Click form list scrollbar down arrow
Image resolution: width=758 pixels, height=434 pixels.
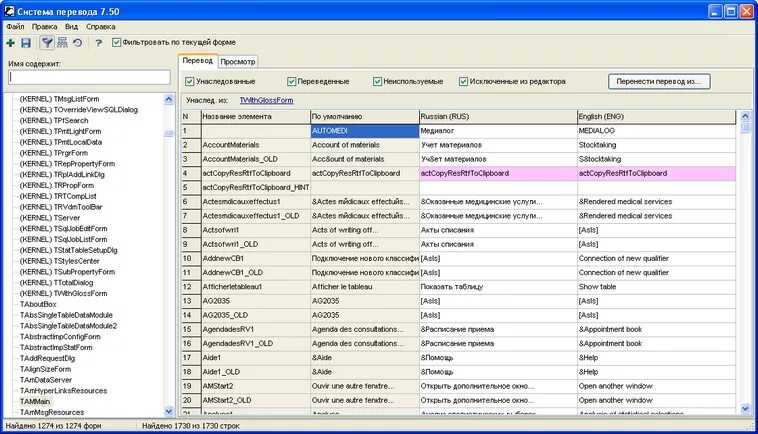click(168, 411)
